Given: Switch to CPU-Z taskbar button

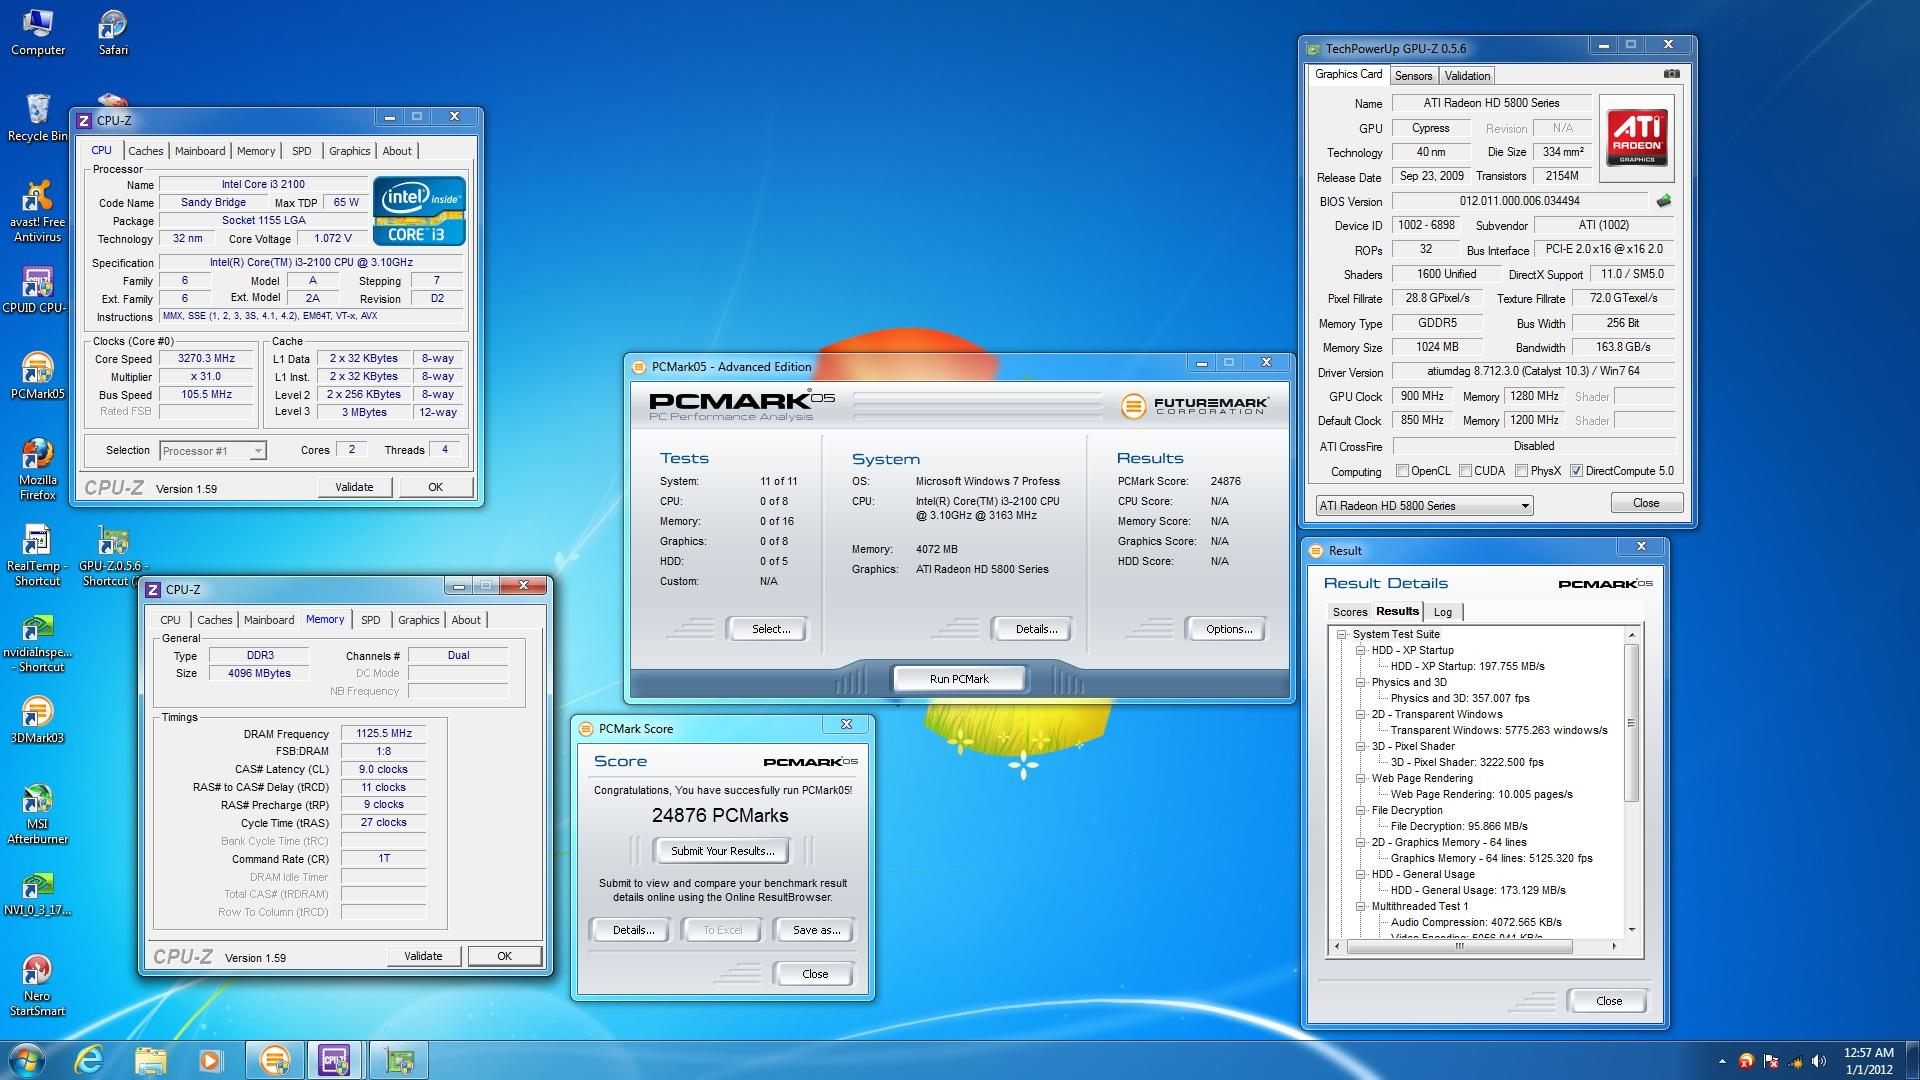Looking at the screenshot, I should [x=334, y=1060].
